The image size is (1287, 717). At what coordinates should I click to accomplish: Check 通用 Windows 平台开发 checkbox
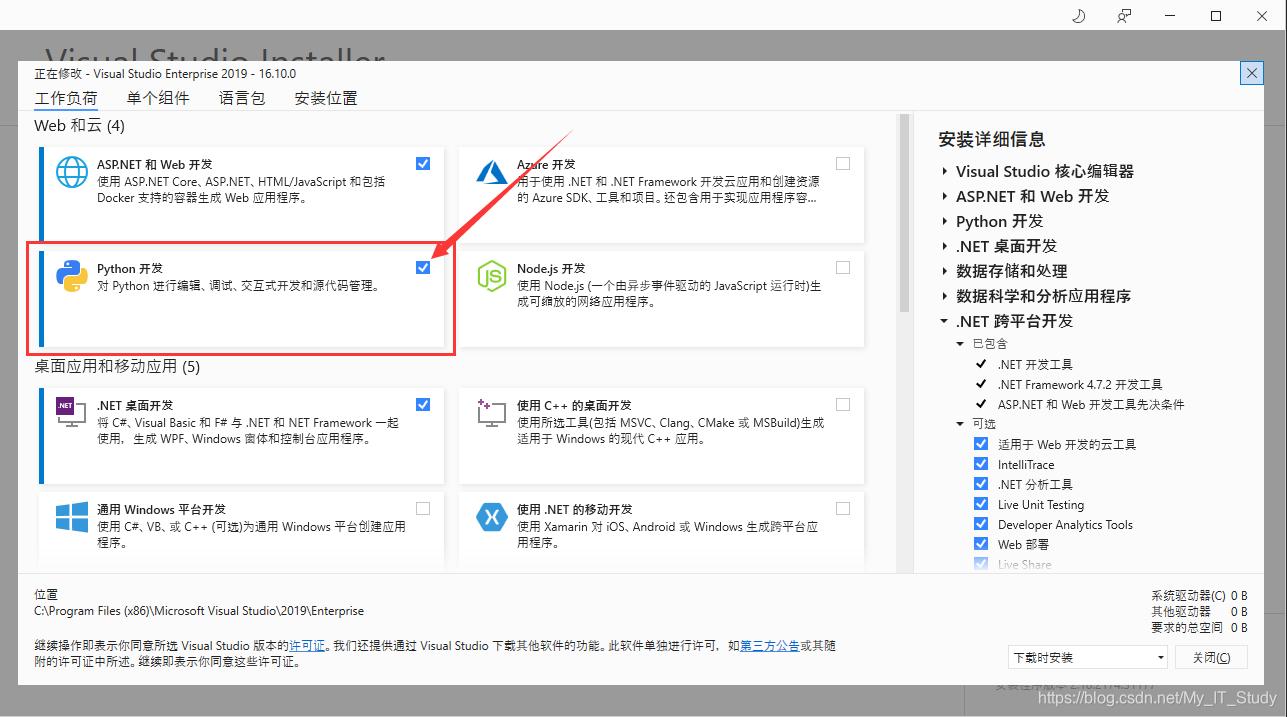pyautogui.click(x=423, y=508)
